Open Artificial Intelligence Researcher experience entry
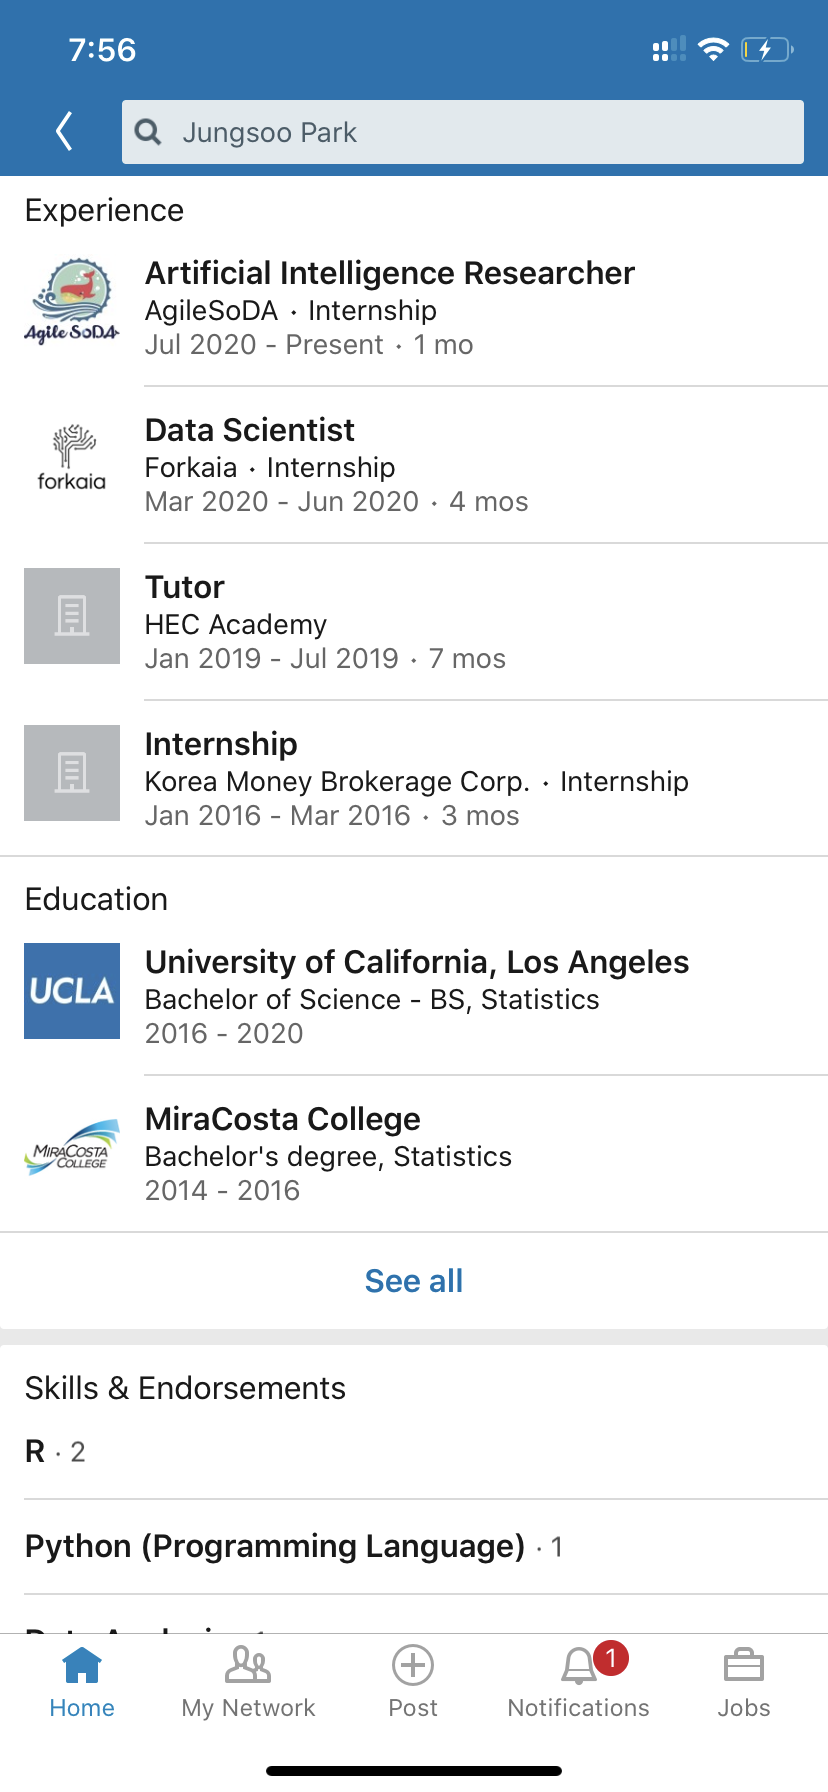Image resolution: width=828 pixels, height=1792 pixels. click(390, 273)
